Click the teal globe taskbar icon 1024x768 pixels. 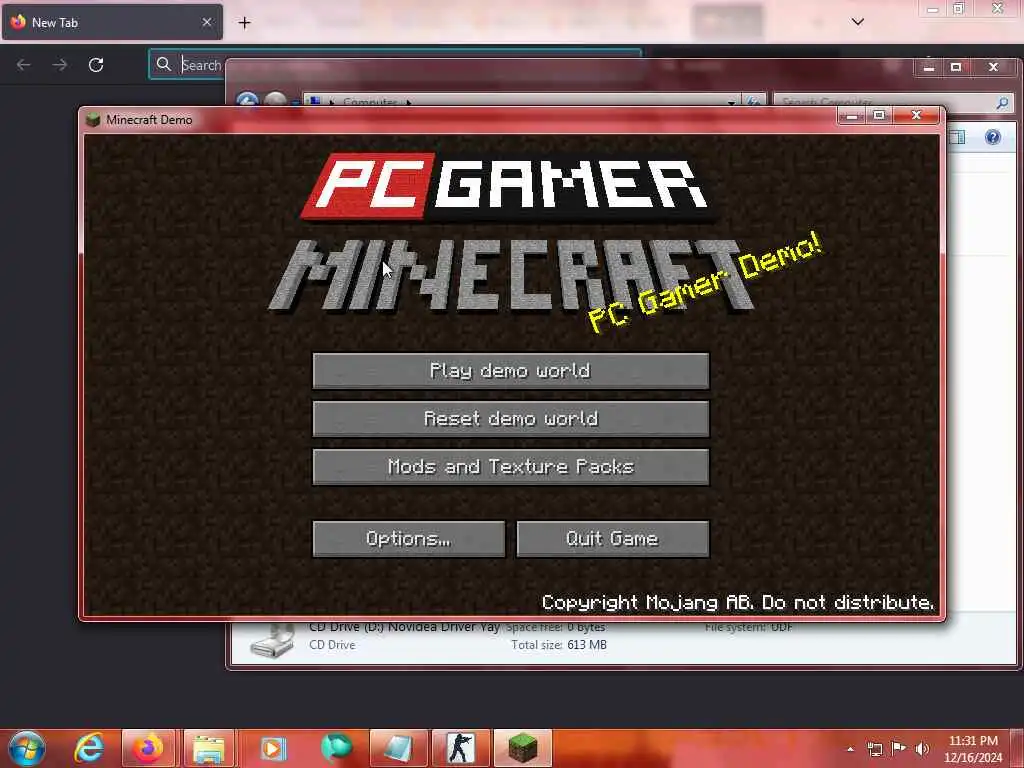coord(336,748)
